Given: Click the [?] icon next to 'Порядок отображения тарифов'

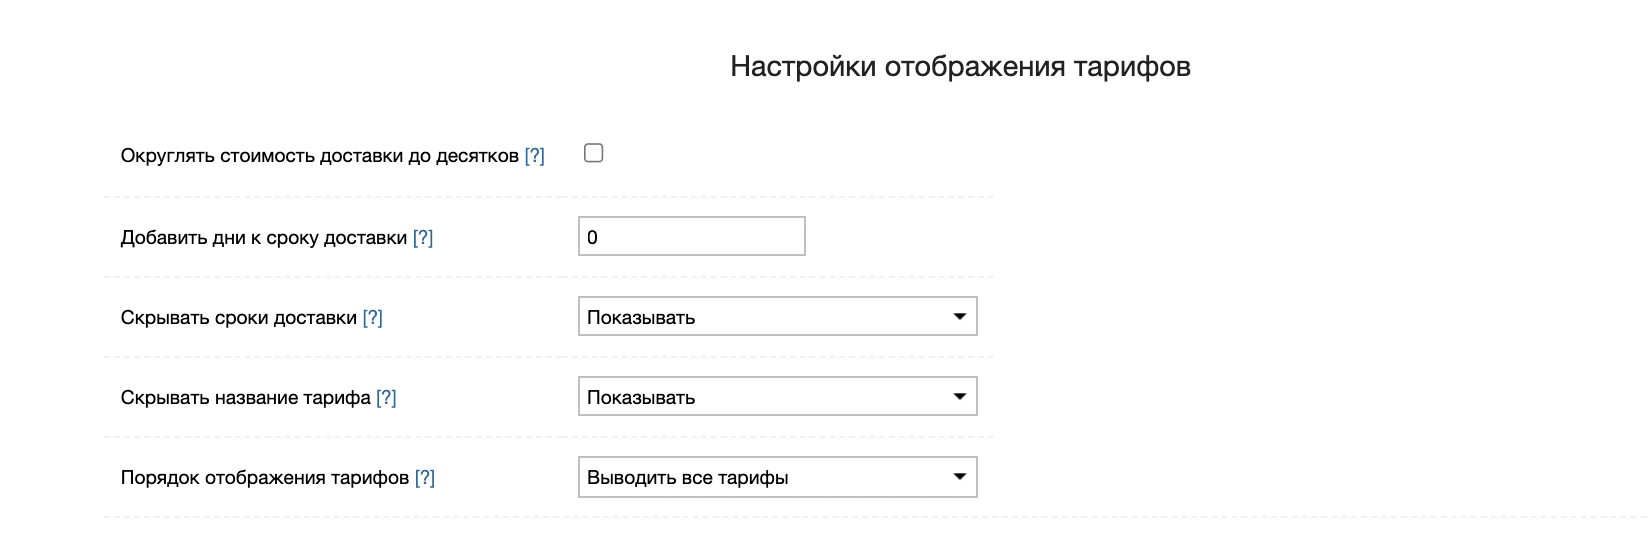Looking at the screenshot, I should click(x=425, y=478).
